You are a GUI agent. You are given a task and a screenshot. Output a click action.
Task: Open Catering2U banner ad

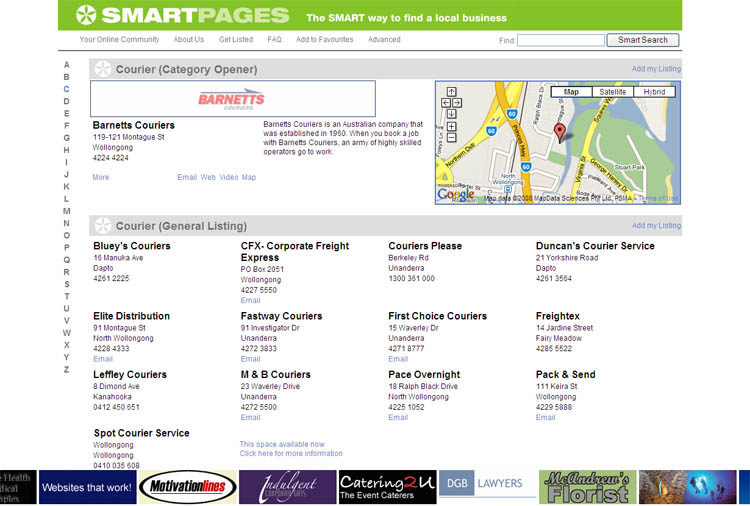tap(387, 487)
